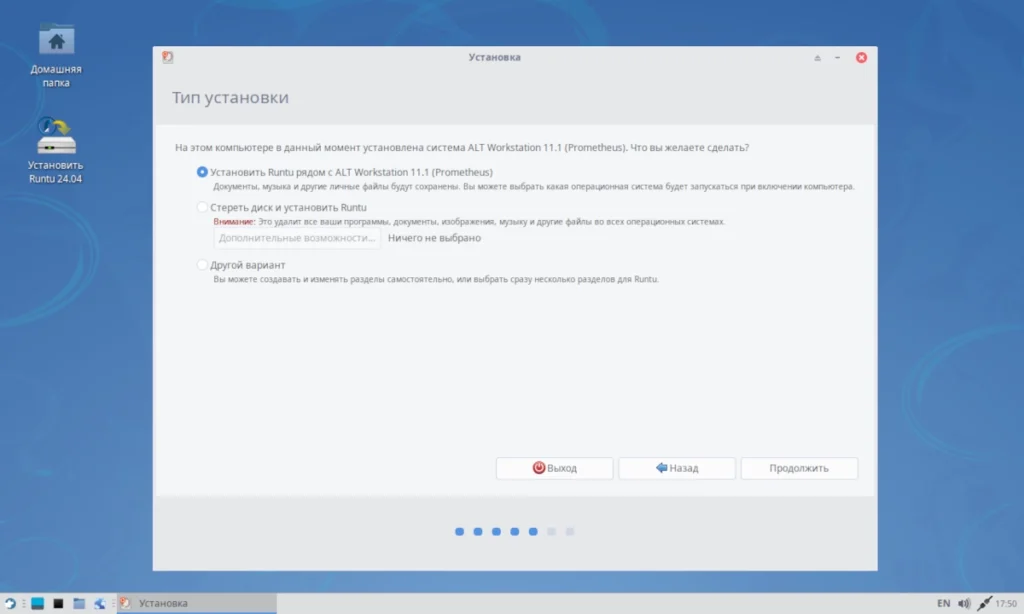
Task: Open Дополнительные возможности options
Action: pyautogui.click(x=297, y=238)
